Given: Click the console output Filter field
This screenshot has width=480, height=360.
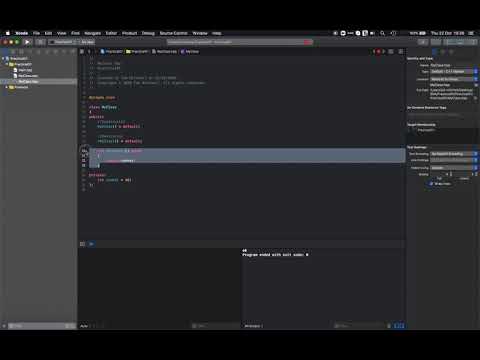Looking at the screenshot, I should pos(360,326).
